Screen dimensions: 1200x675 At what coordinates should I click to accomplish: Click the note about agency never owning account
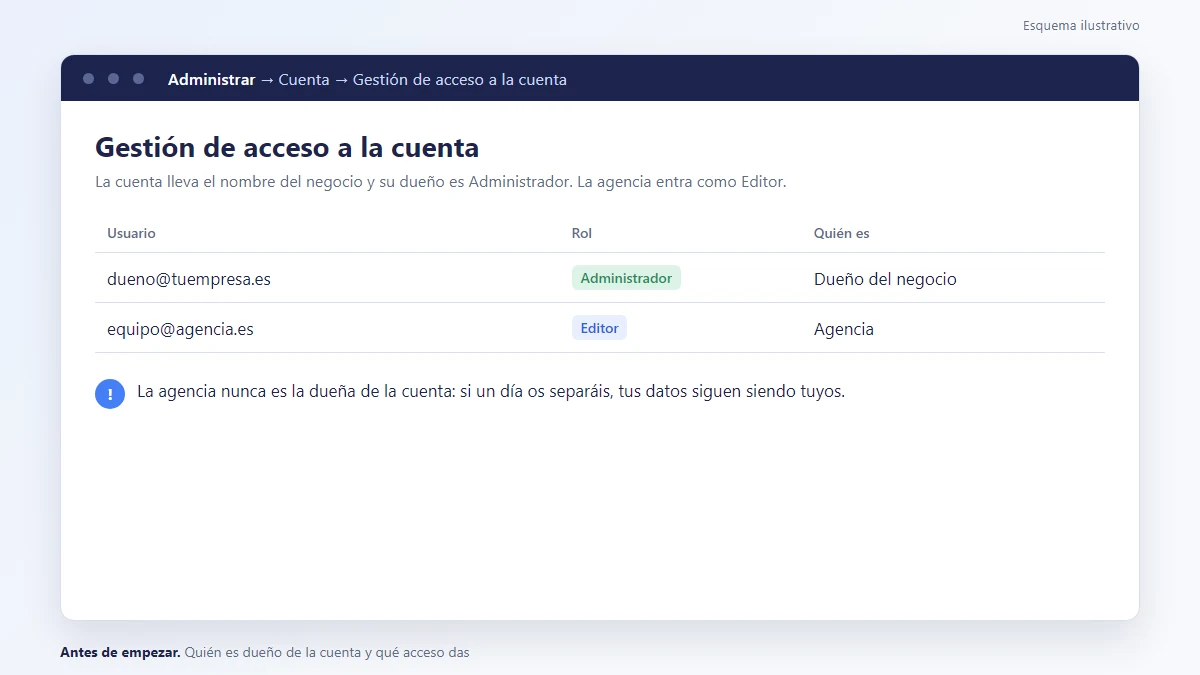pyautogui.click(x=491, y=391)
